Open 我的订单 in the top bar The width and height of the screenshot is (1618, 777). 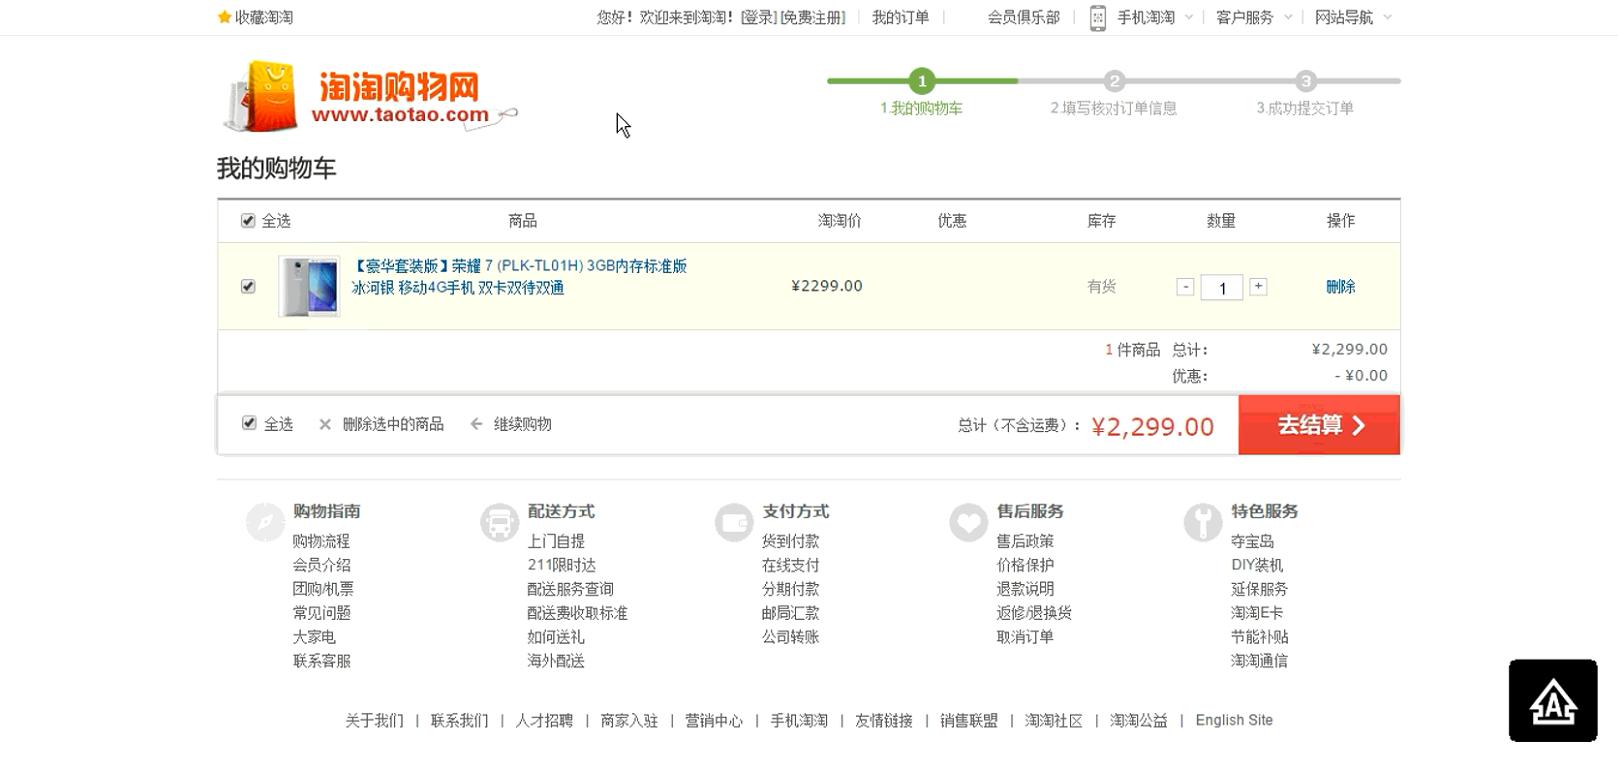[900, 17]
